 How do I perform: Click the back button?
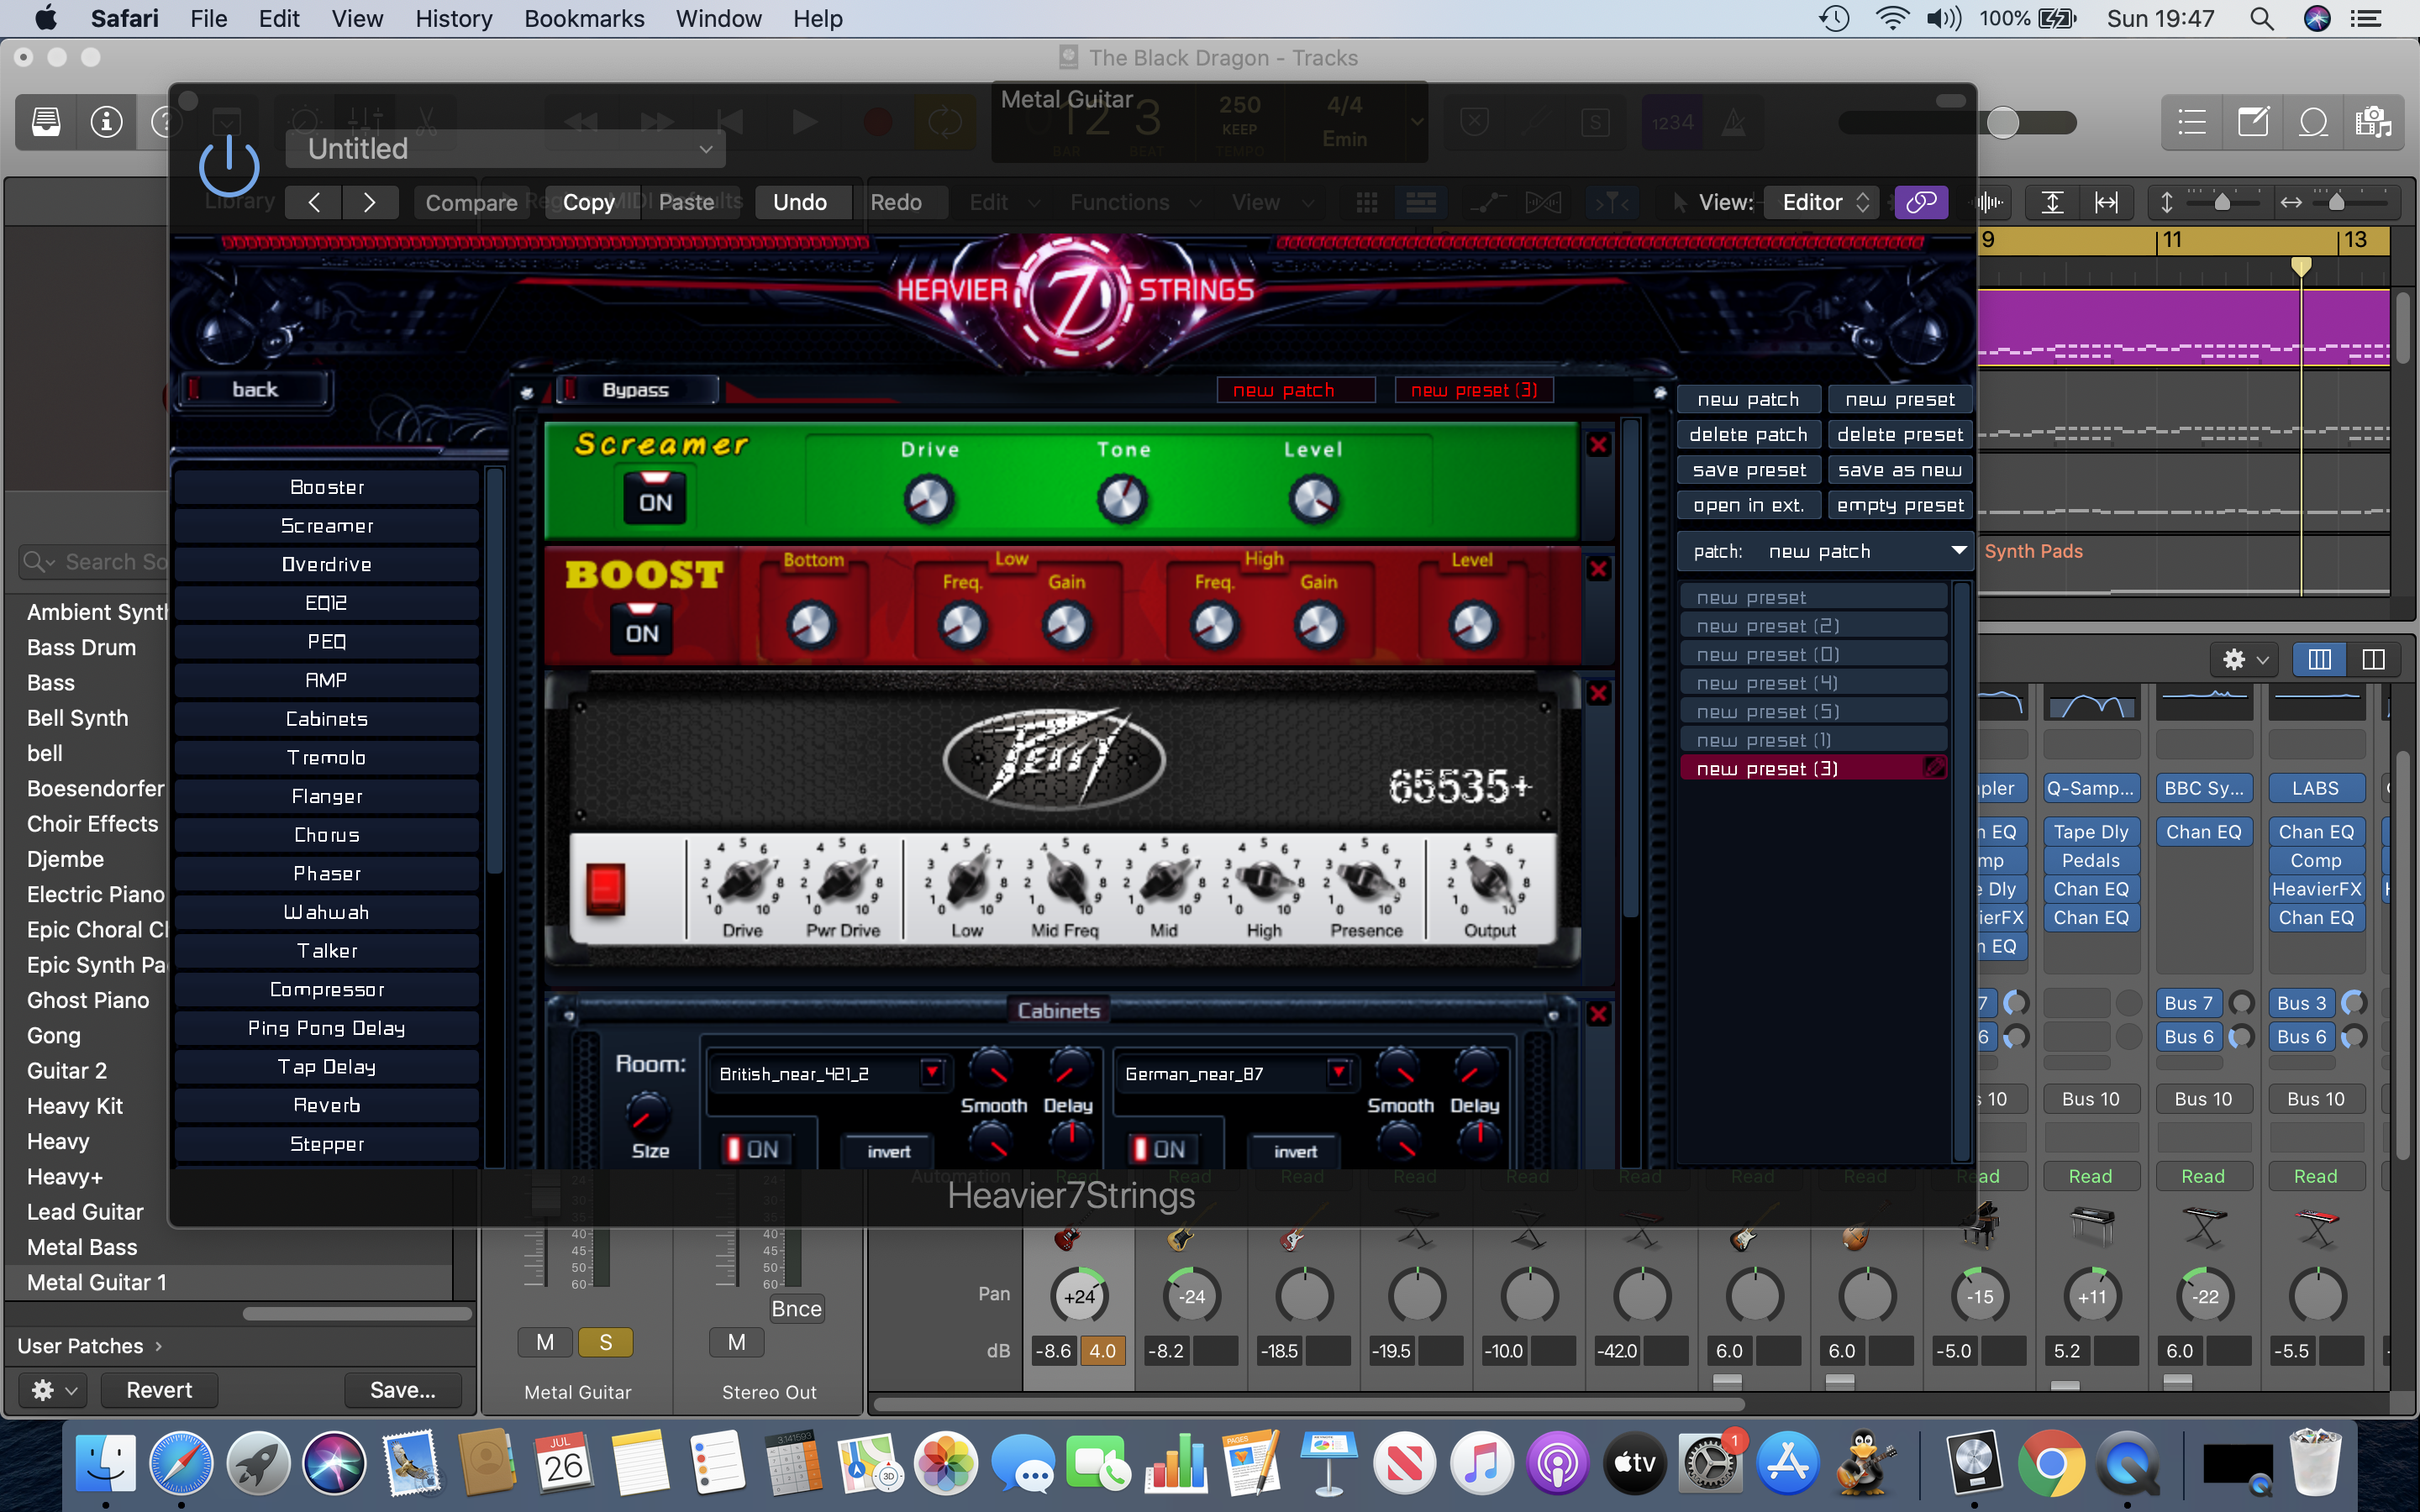(255, 389)
